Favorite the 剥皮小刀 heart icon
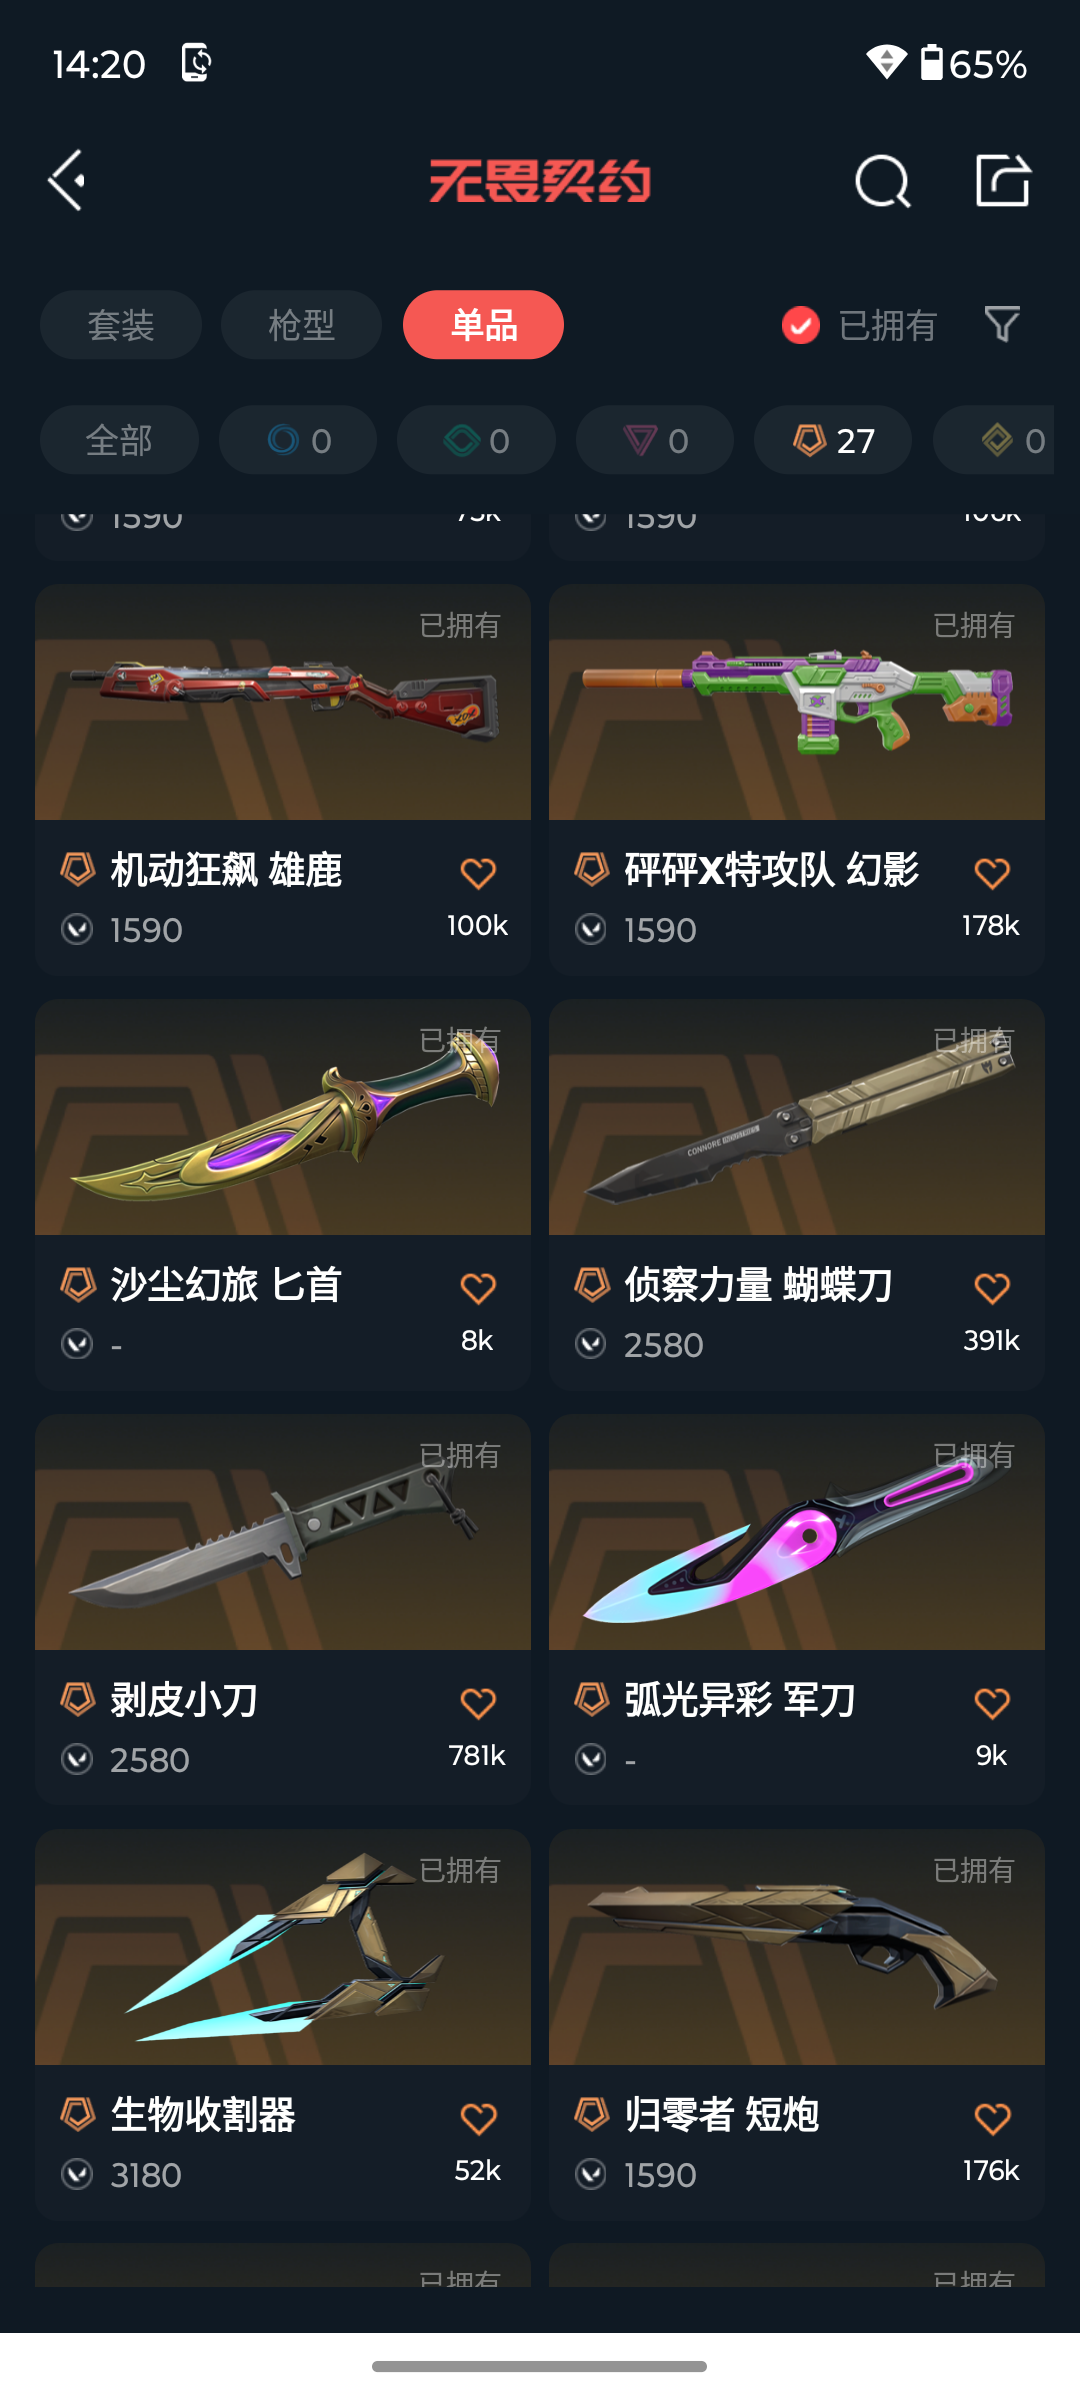 tap(478, 1703)
